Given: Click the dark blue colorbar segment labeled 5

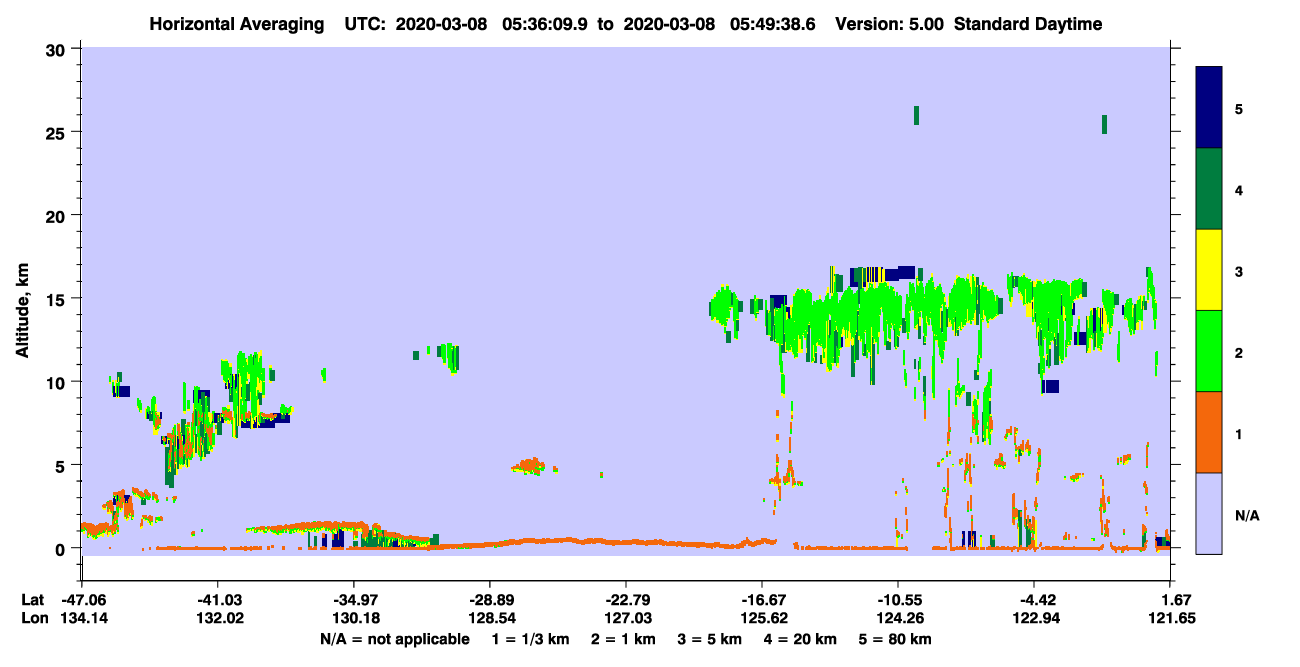Looking at the screenshot, I should click(x=1209, y=107).
